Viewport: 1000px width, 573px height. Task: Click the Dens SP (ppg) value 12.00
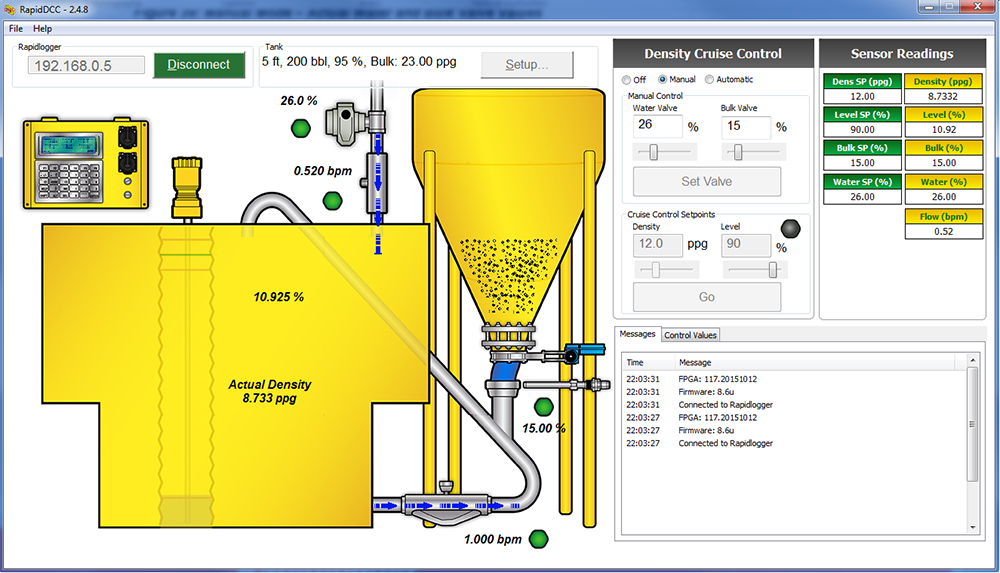click(x=862, y=96)
